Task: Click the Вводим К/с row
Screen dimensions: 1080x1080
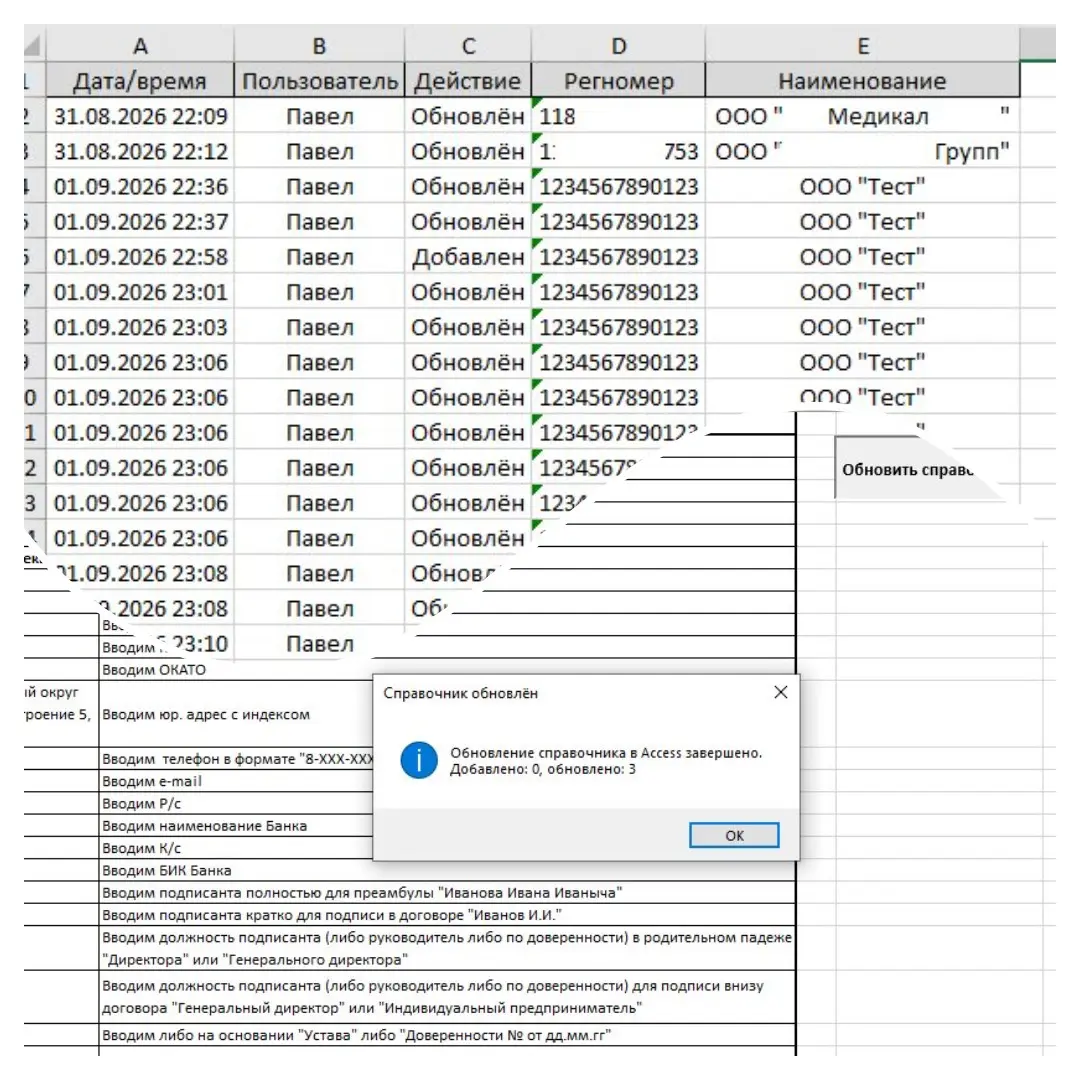Action: click(x=236, y=848)
